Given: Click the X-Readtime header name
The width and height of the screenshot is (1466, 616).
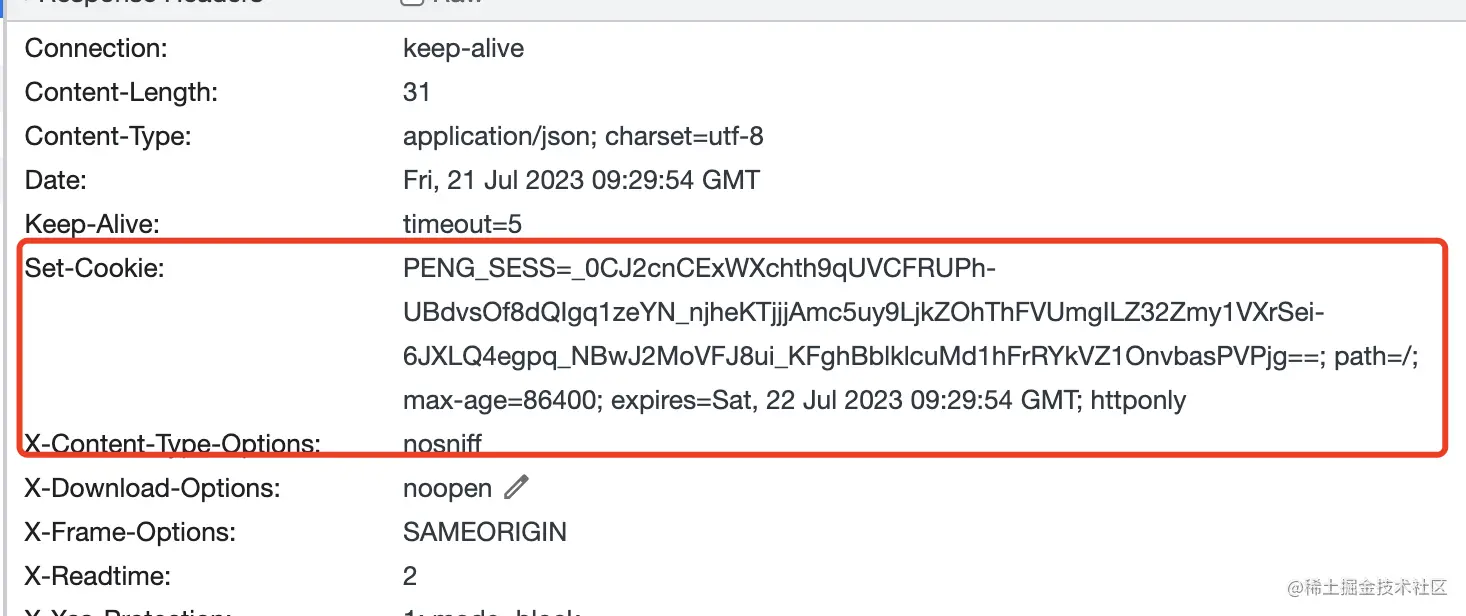Looking at the screenshot, I should (x=98, y=576).
